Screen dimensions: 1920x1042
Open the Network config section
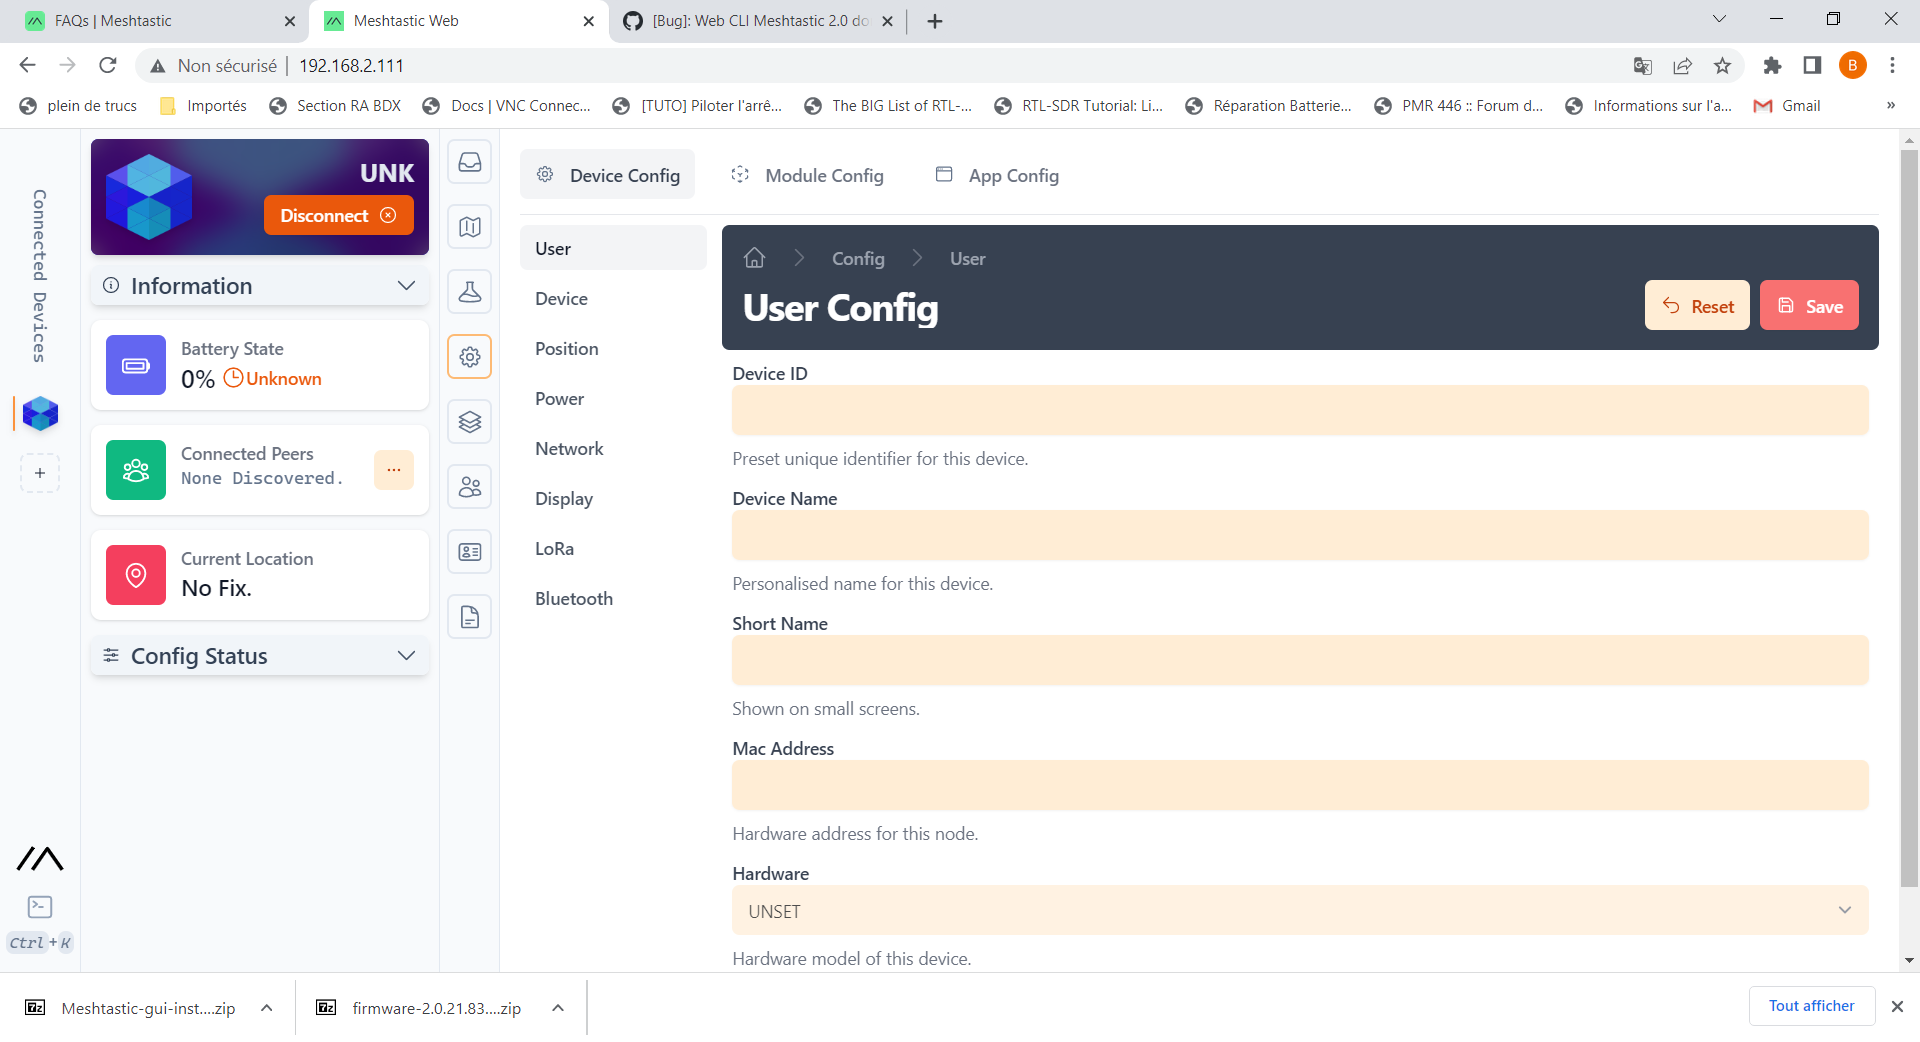[x=613, y=449]
